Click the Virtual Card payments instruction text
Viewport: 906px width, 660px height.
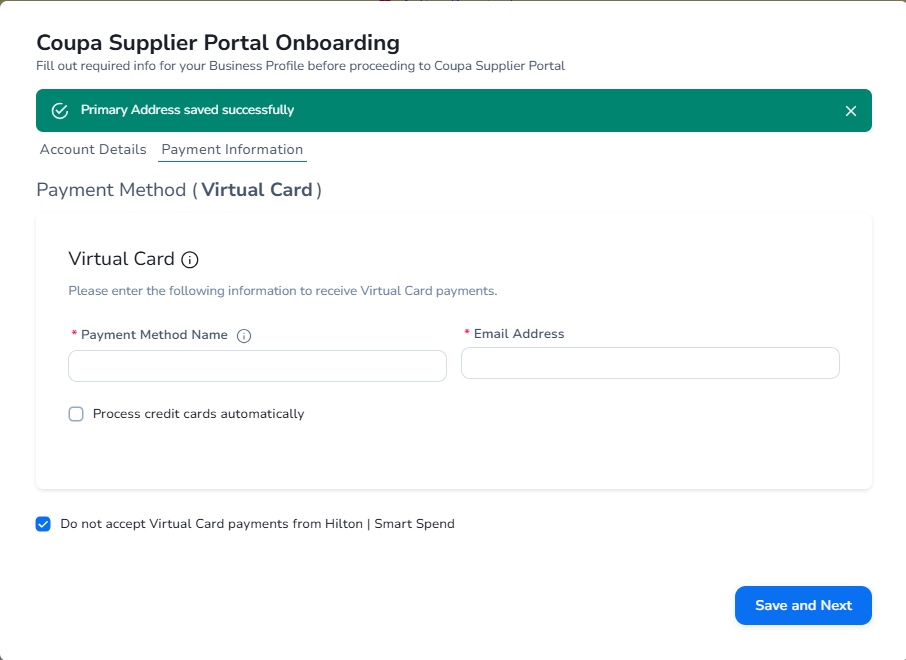[x=282, y=291]
